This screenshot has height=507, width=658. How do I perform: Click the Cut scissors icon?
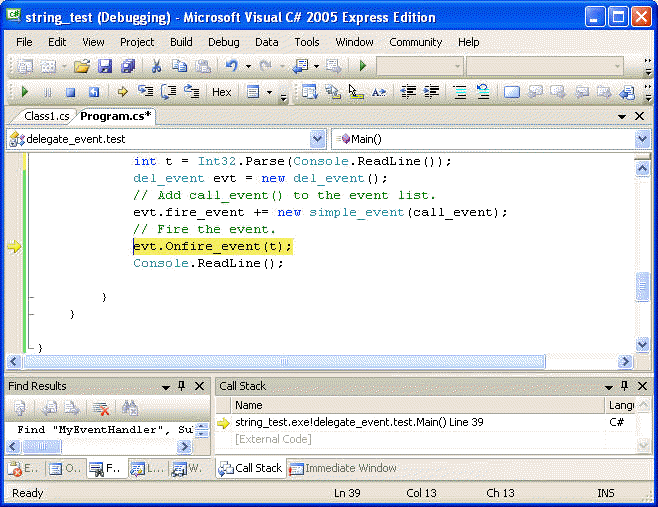pos(156,66)
